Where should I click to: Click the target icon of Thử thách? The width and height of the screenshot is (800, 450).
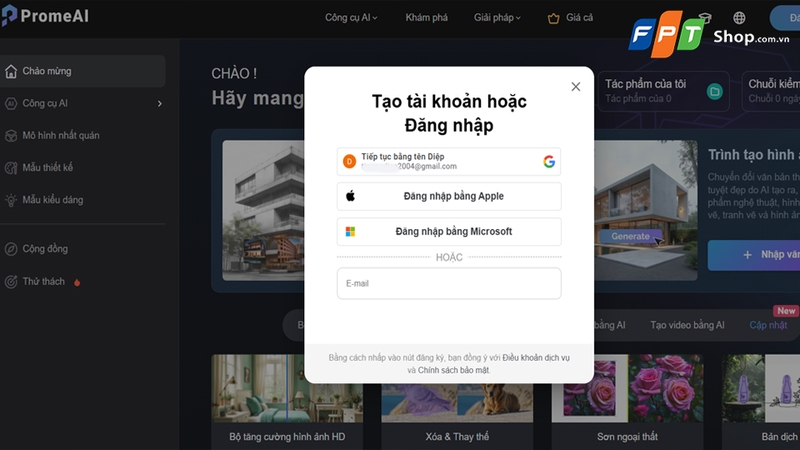pos(11,282)
